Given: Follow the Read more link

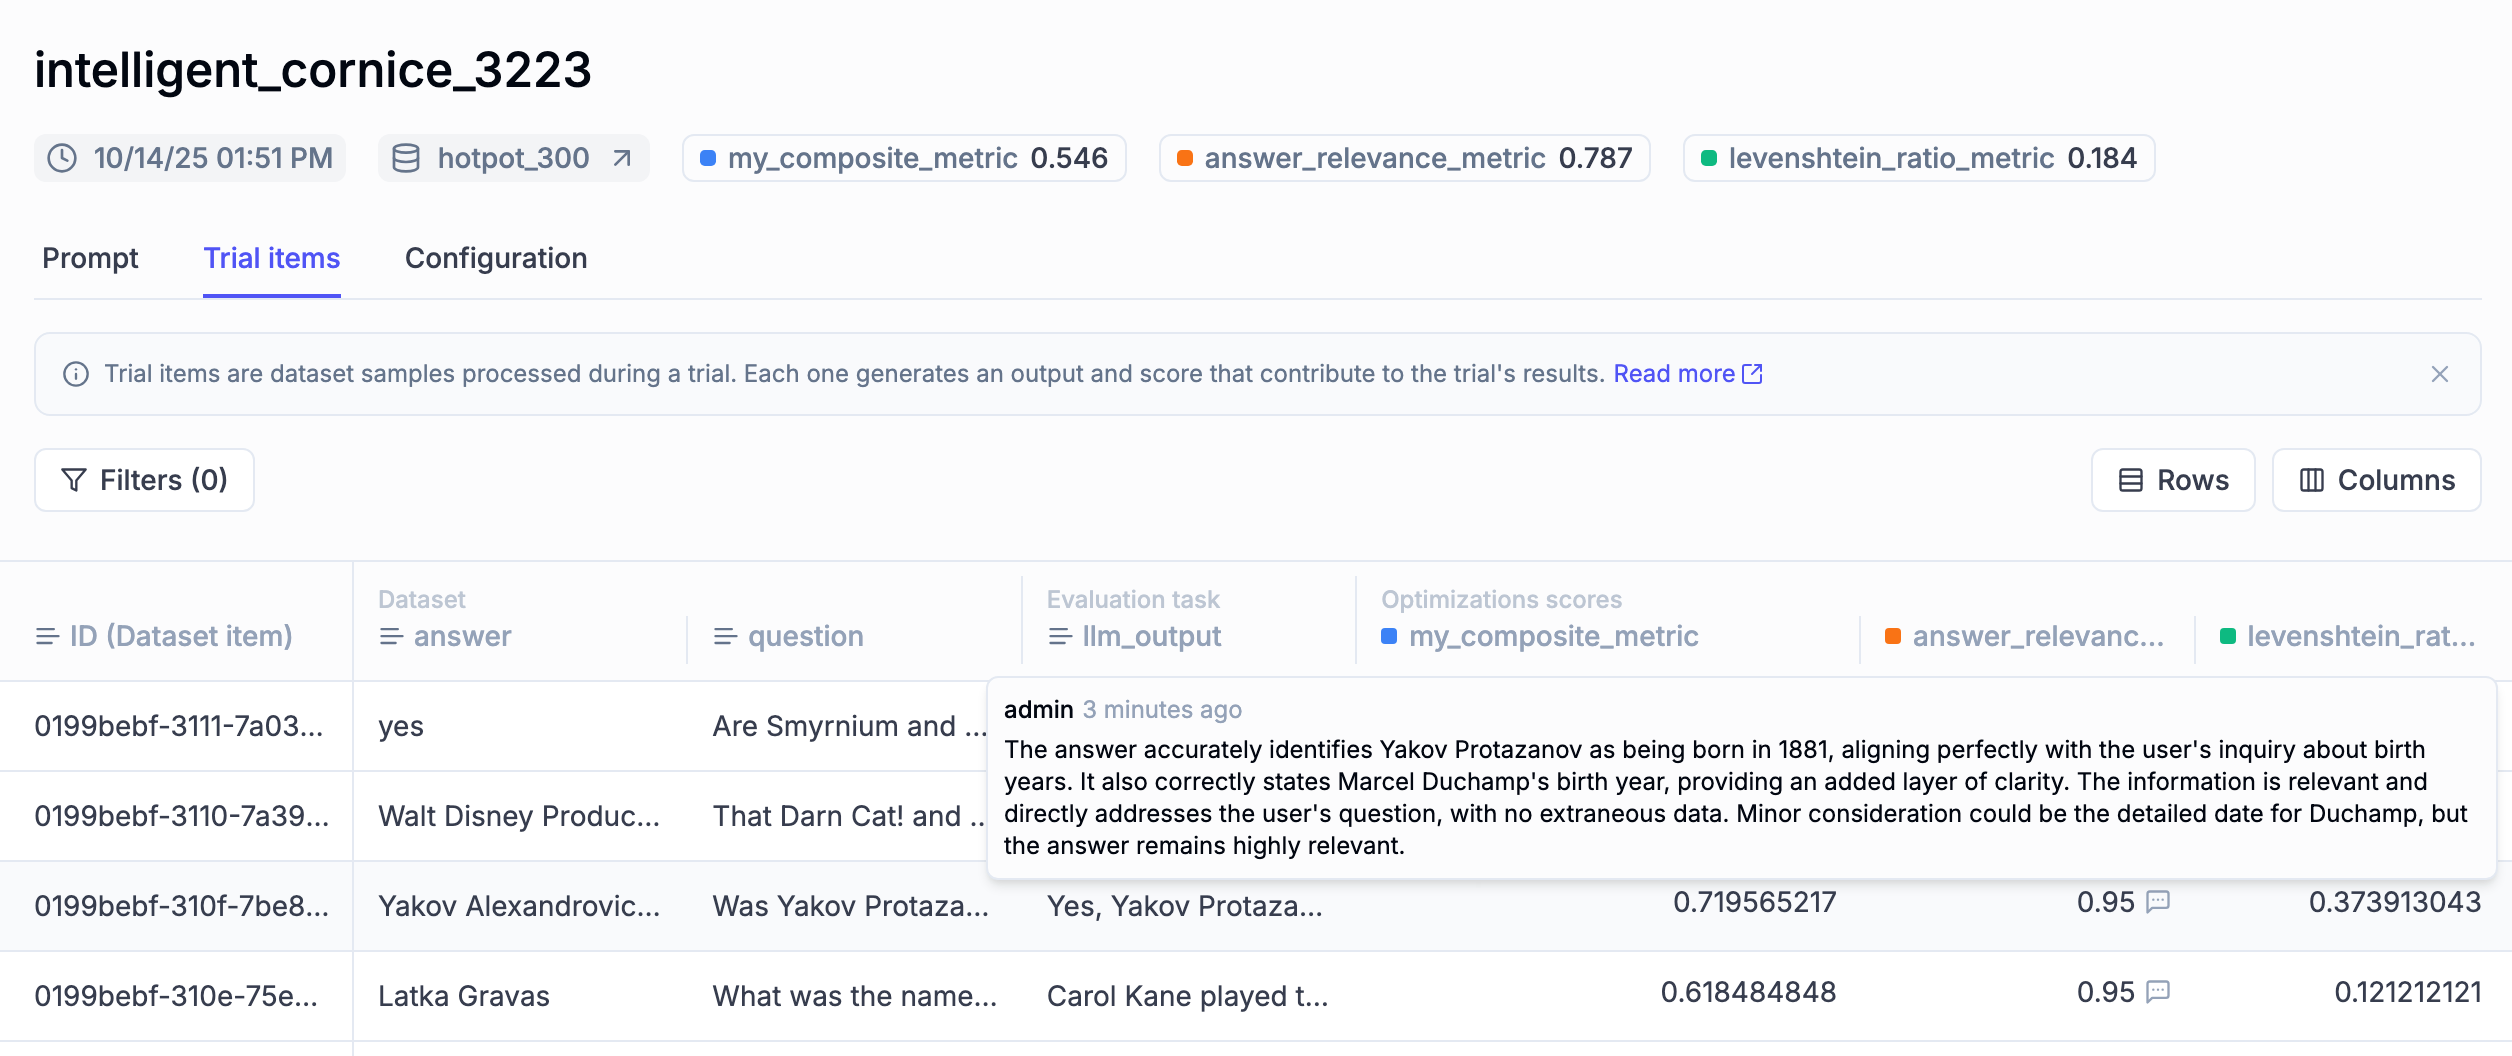Looking at the screenshot, I should [1674, 374].
